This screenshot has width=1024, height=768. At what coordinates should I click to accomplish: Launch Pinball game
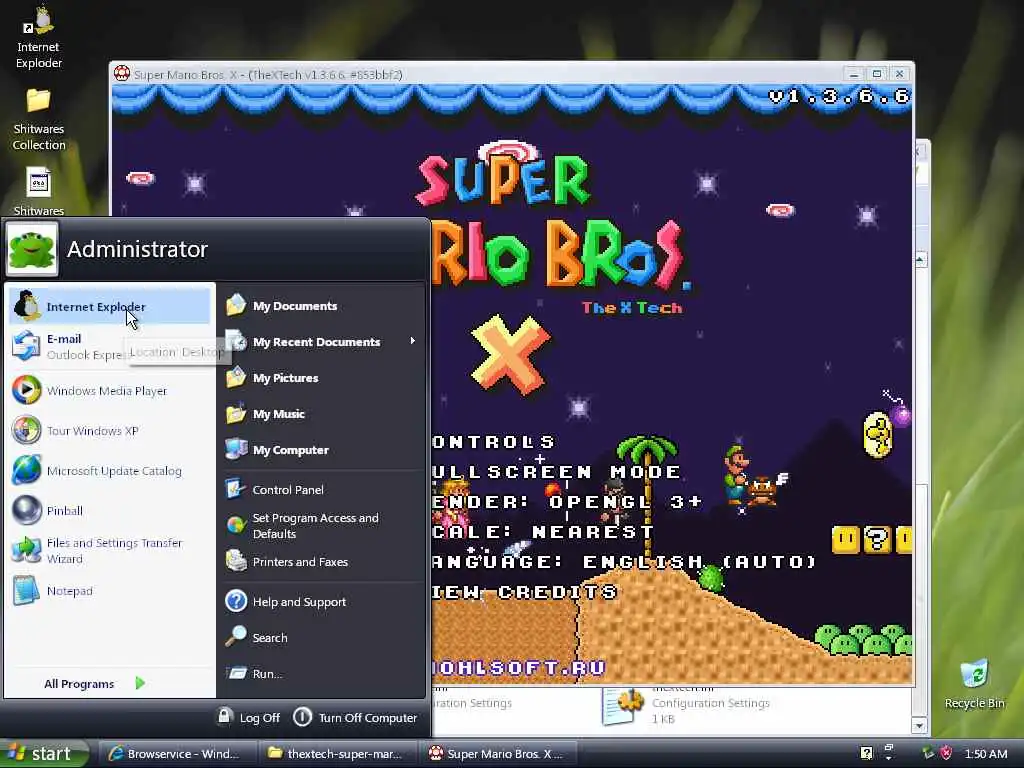(x=109, y=511)
